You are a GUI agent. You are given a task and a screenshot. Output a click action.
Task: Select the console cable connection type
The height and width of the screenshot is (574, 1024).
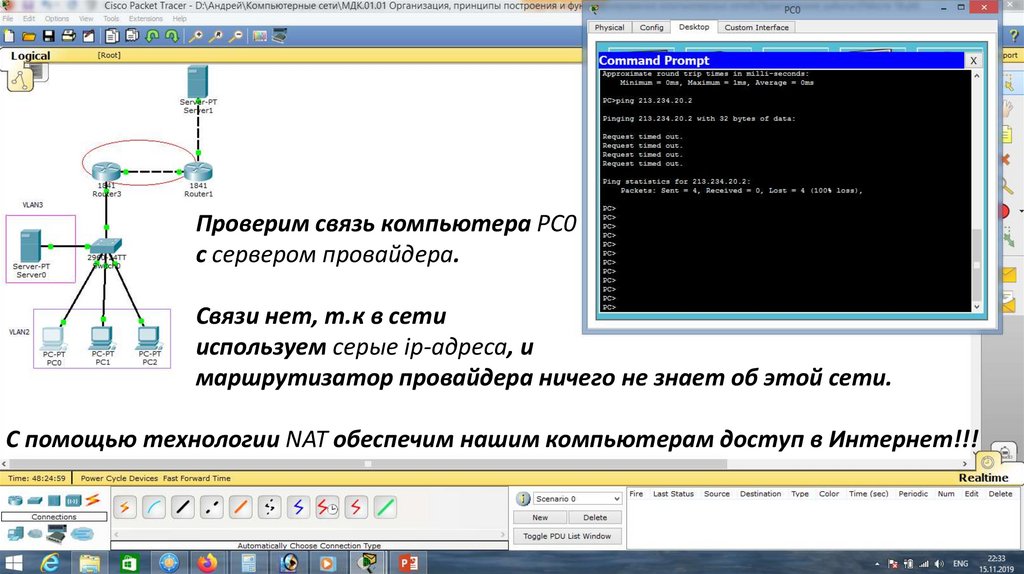tap(153, 507)
